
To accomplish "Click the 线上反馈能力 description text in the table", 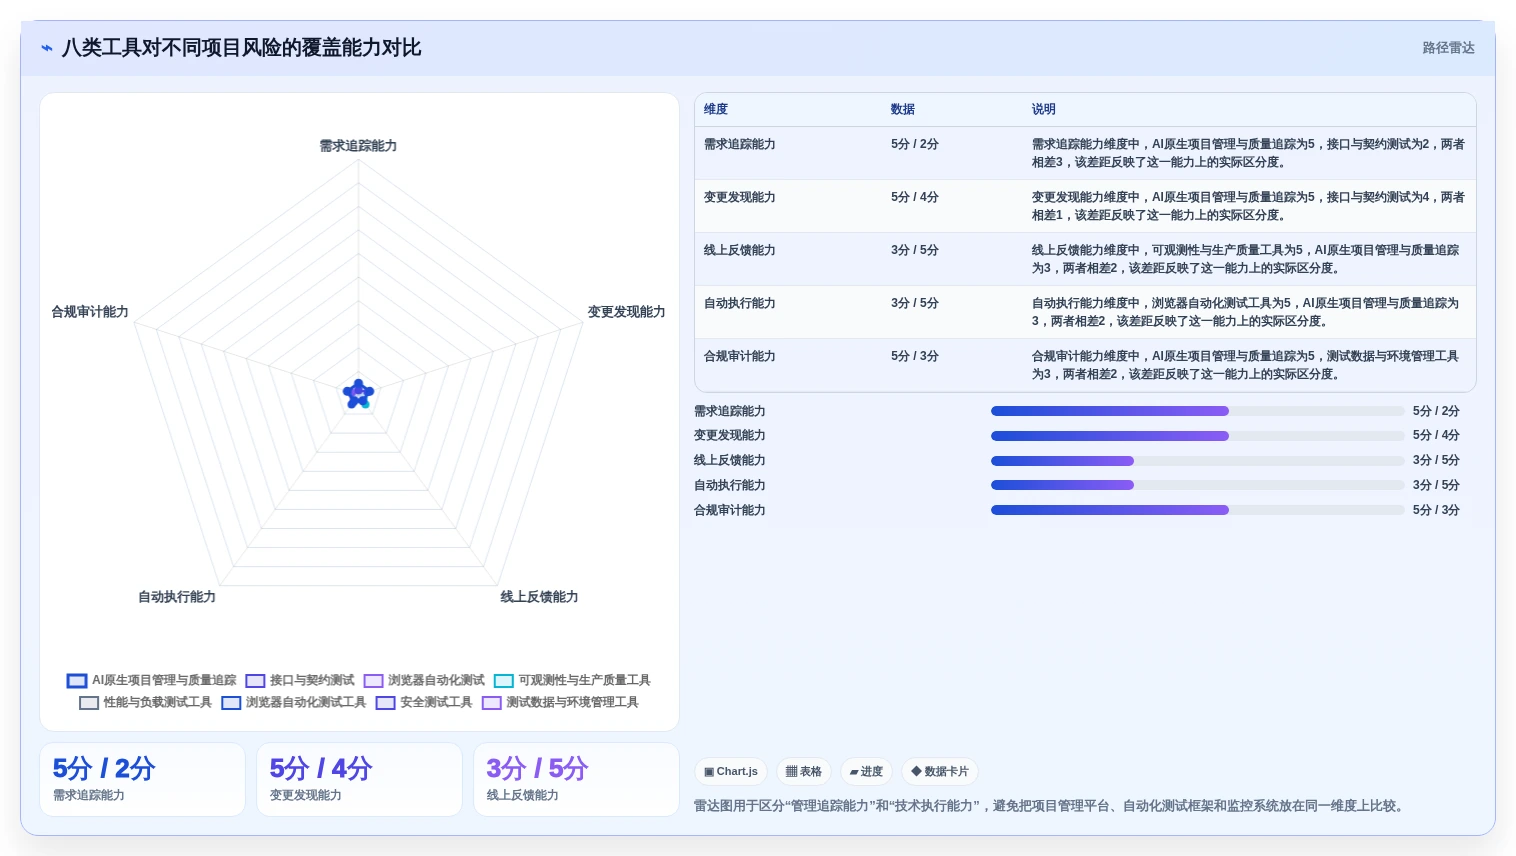I will (x=1246, y=259).
